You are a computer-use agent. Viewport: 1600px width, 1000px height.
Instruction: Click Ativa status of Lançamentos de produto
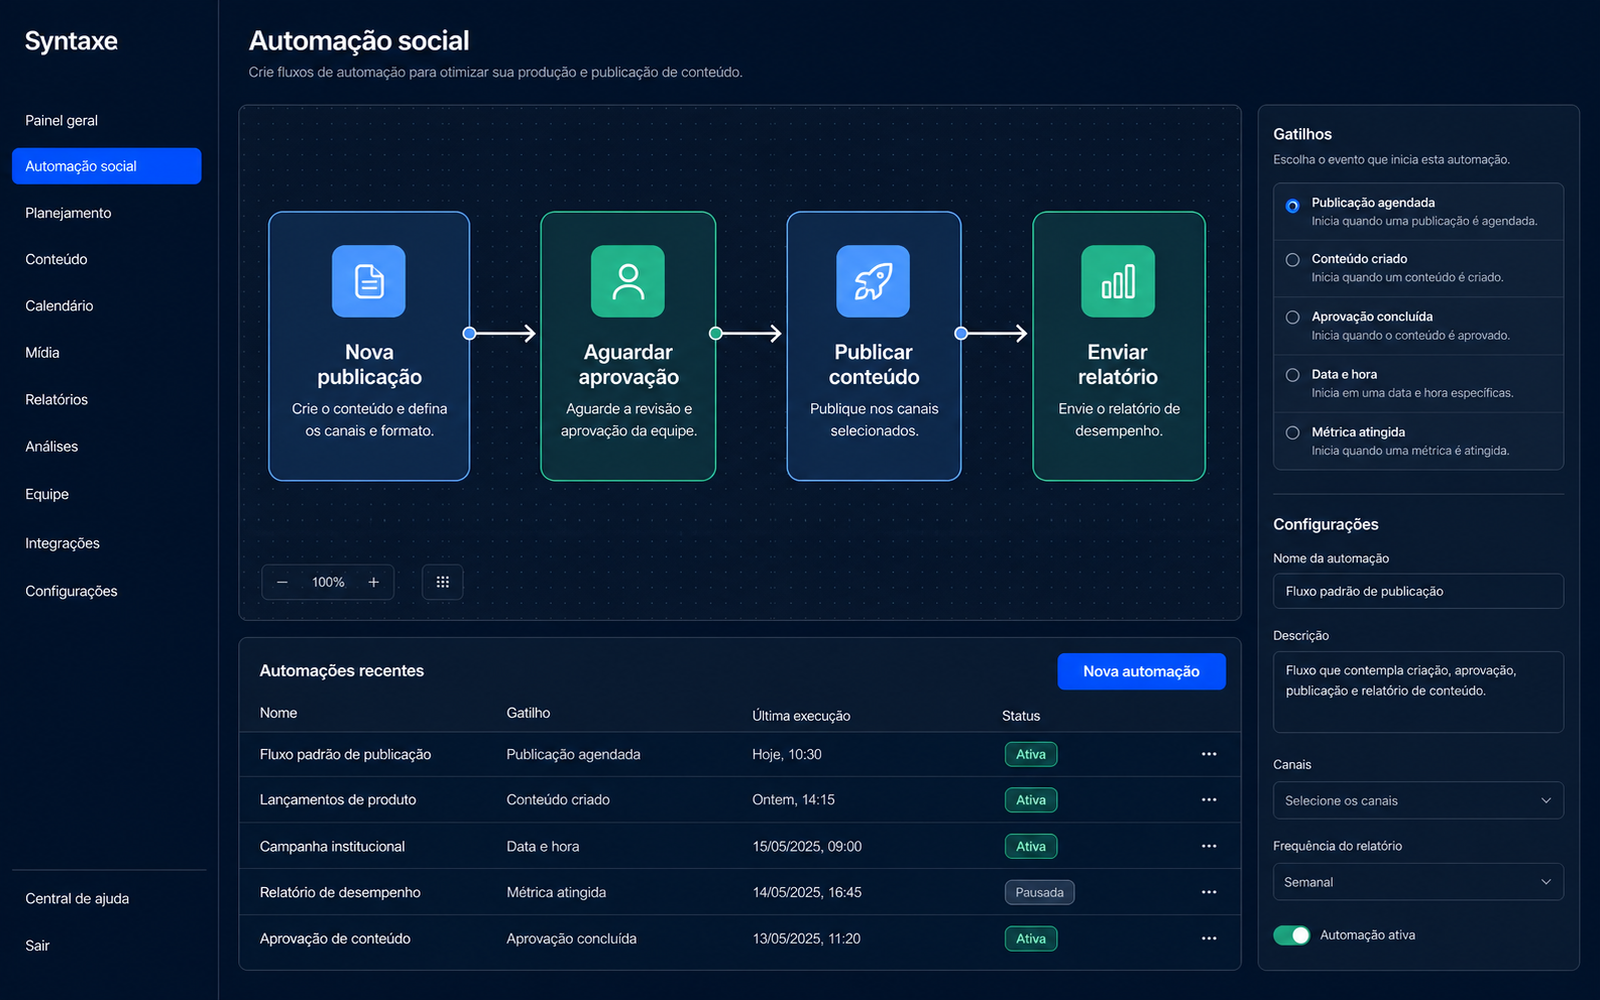click(x=1031, y=800)
